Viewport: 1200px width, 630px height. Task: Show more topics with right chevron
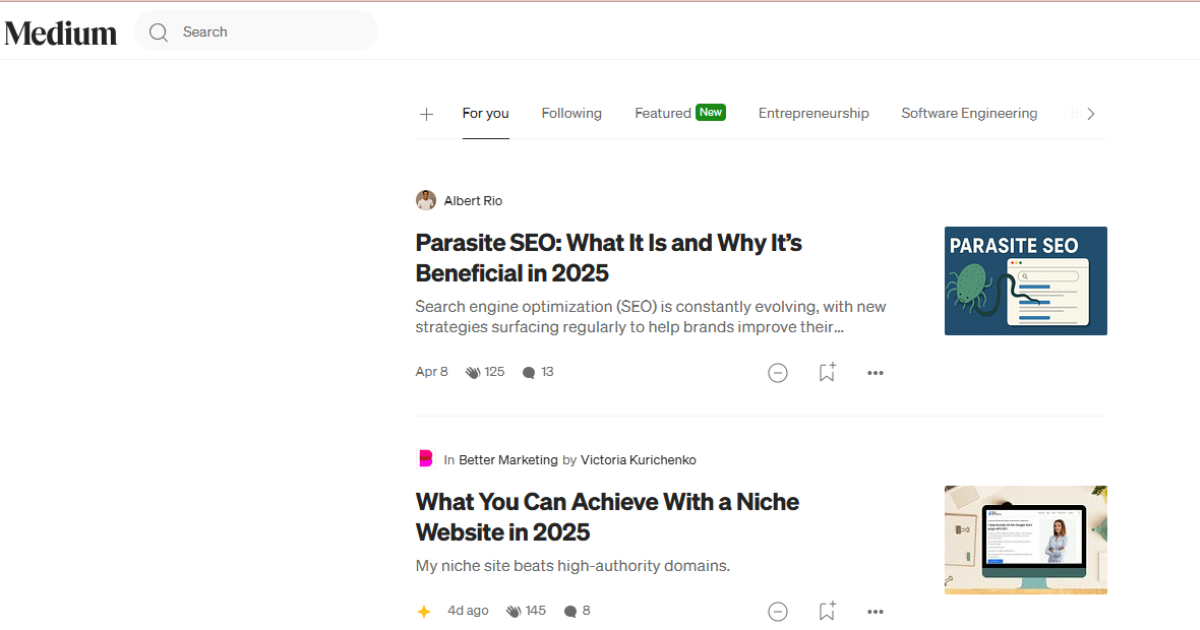[1091, 114]
